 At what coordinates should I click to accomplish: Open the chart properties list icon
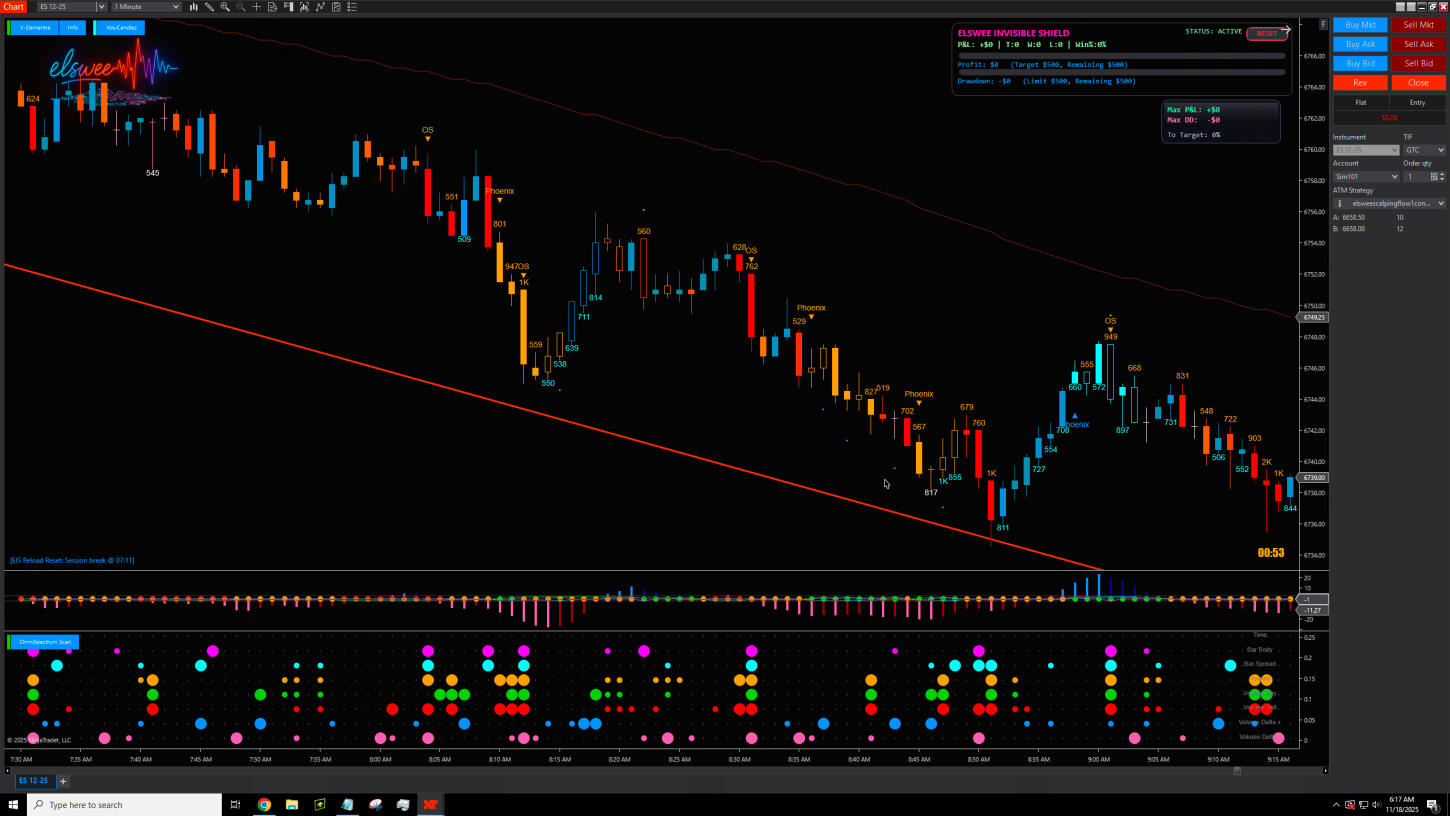[352, 7]
